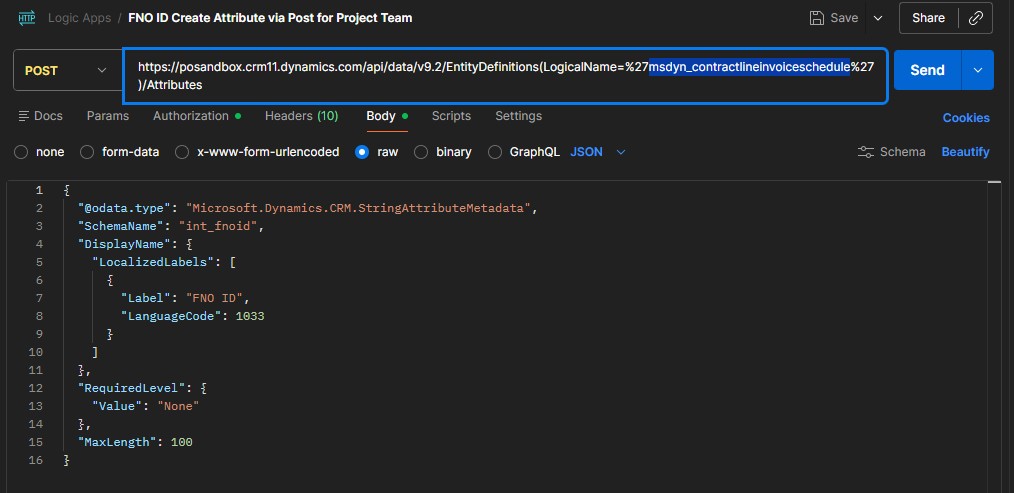
Task: Click the HTTP request type icon
Action: [x=27, y=17]
